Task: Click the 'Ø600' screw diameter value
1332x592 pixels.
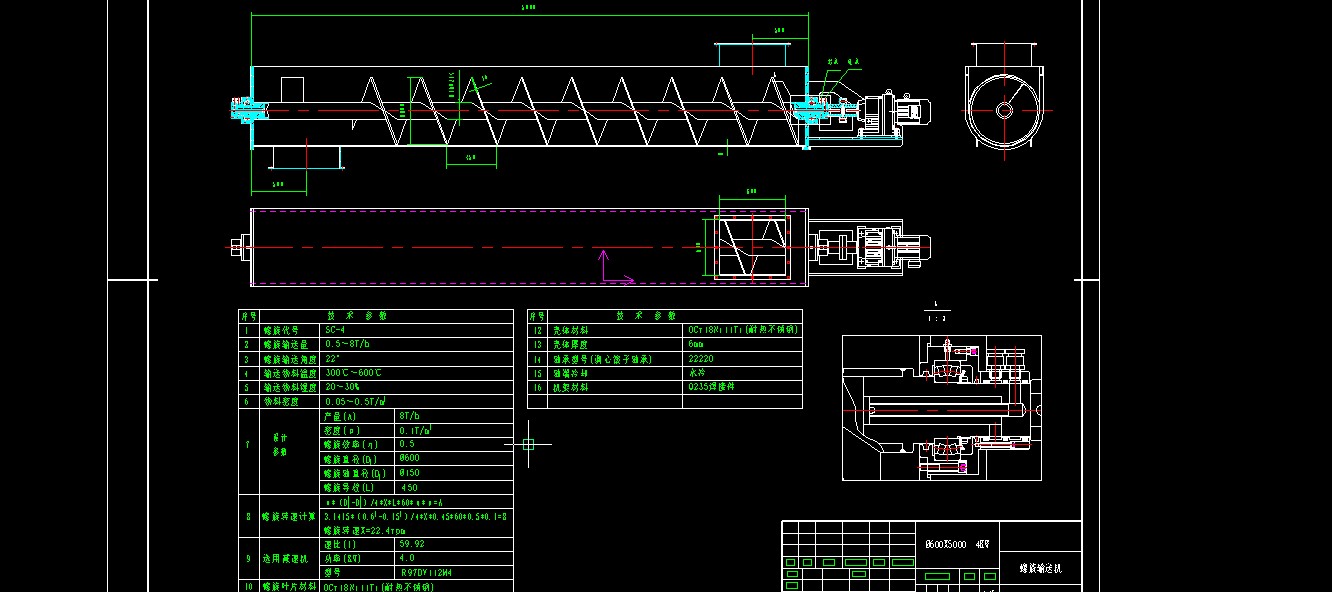Action: pos(409,458)
